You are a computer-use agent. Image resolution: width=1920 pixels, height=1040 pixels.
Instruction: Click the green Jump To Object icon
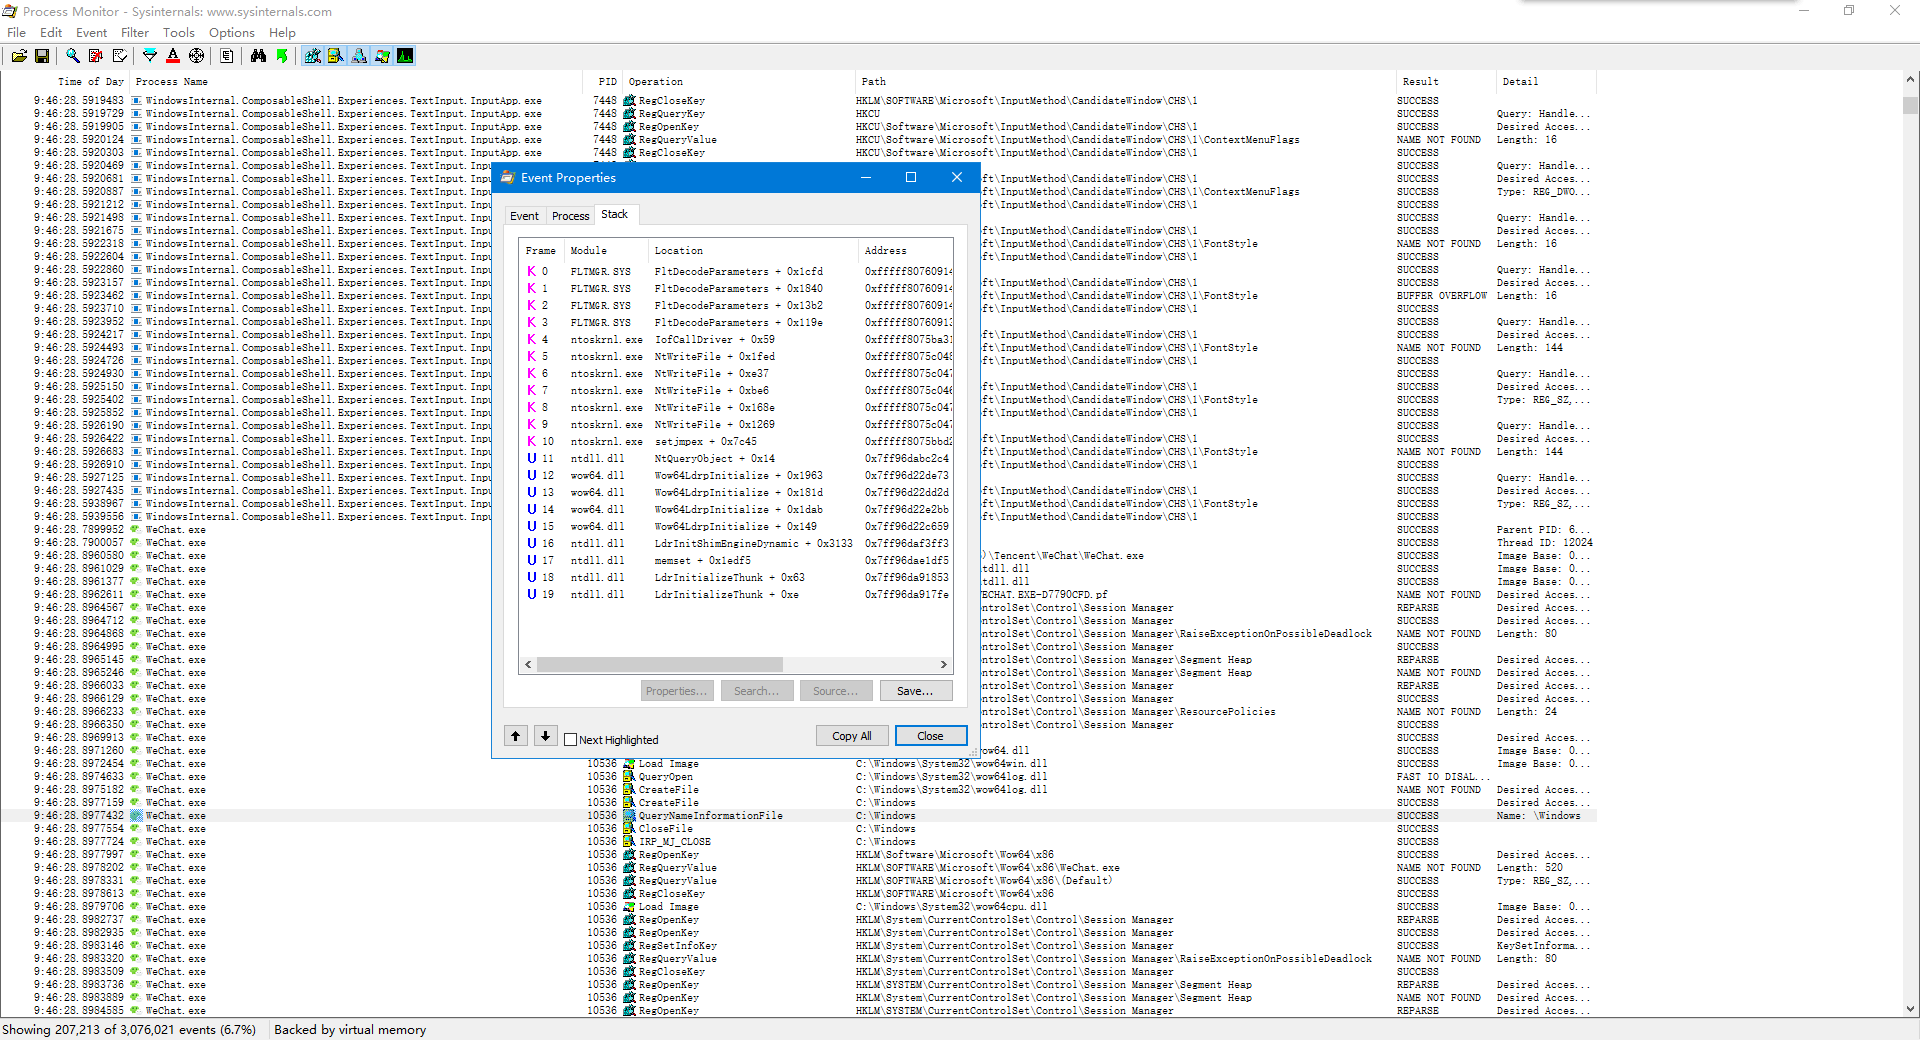282,56
